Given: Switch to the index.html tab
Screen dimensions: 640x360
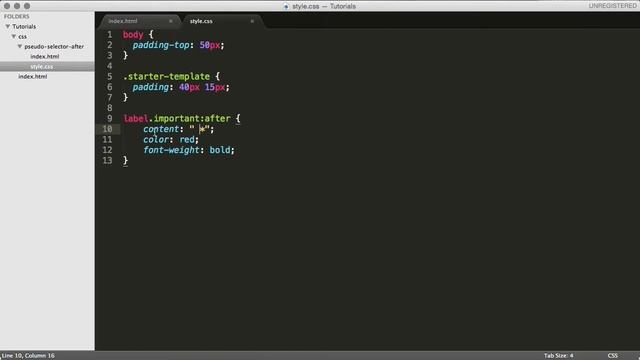Looking at the screenshot, I should coord(123,21).
